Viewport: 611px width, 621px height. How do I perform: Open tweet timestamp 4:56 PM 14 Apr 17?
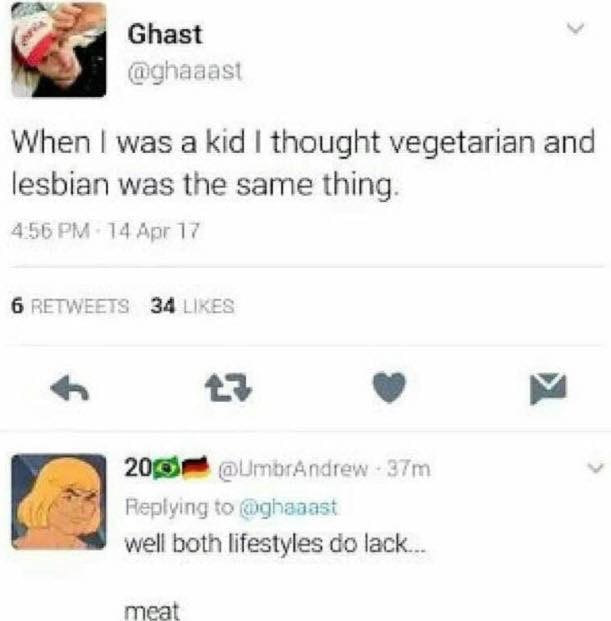[105, 230]
